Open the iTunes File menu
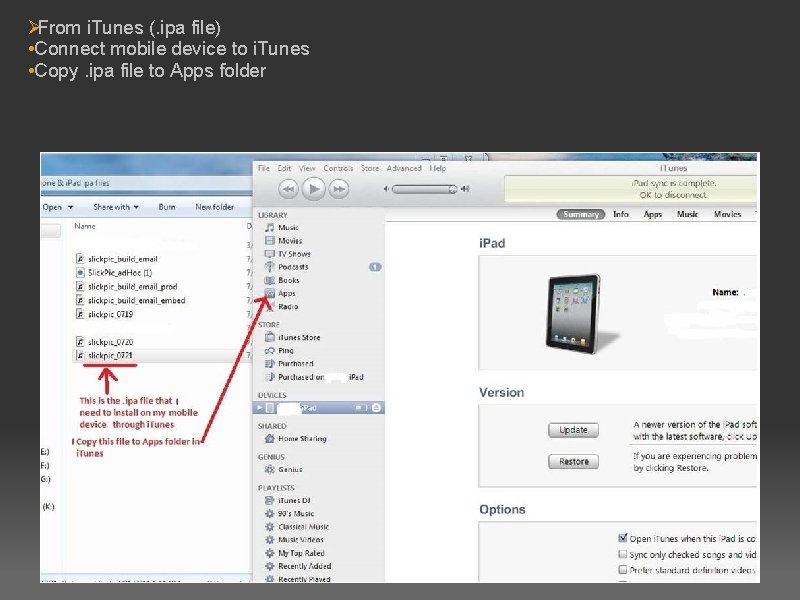Screen dimensions: 800x600 click(263, 168)
